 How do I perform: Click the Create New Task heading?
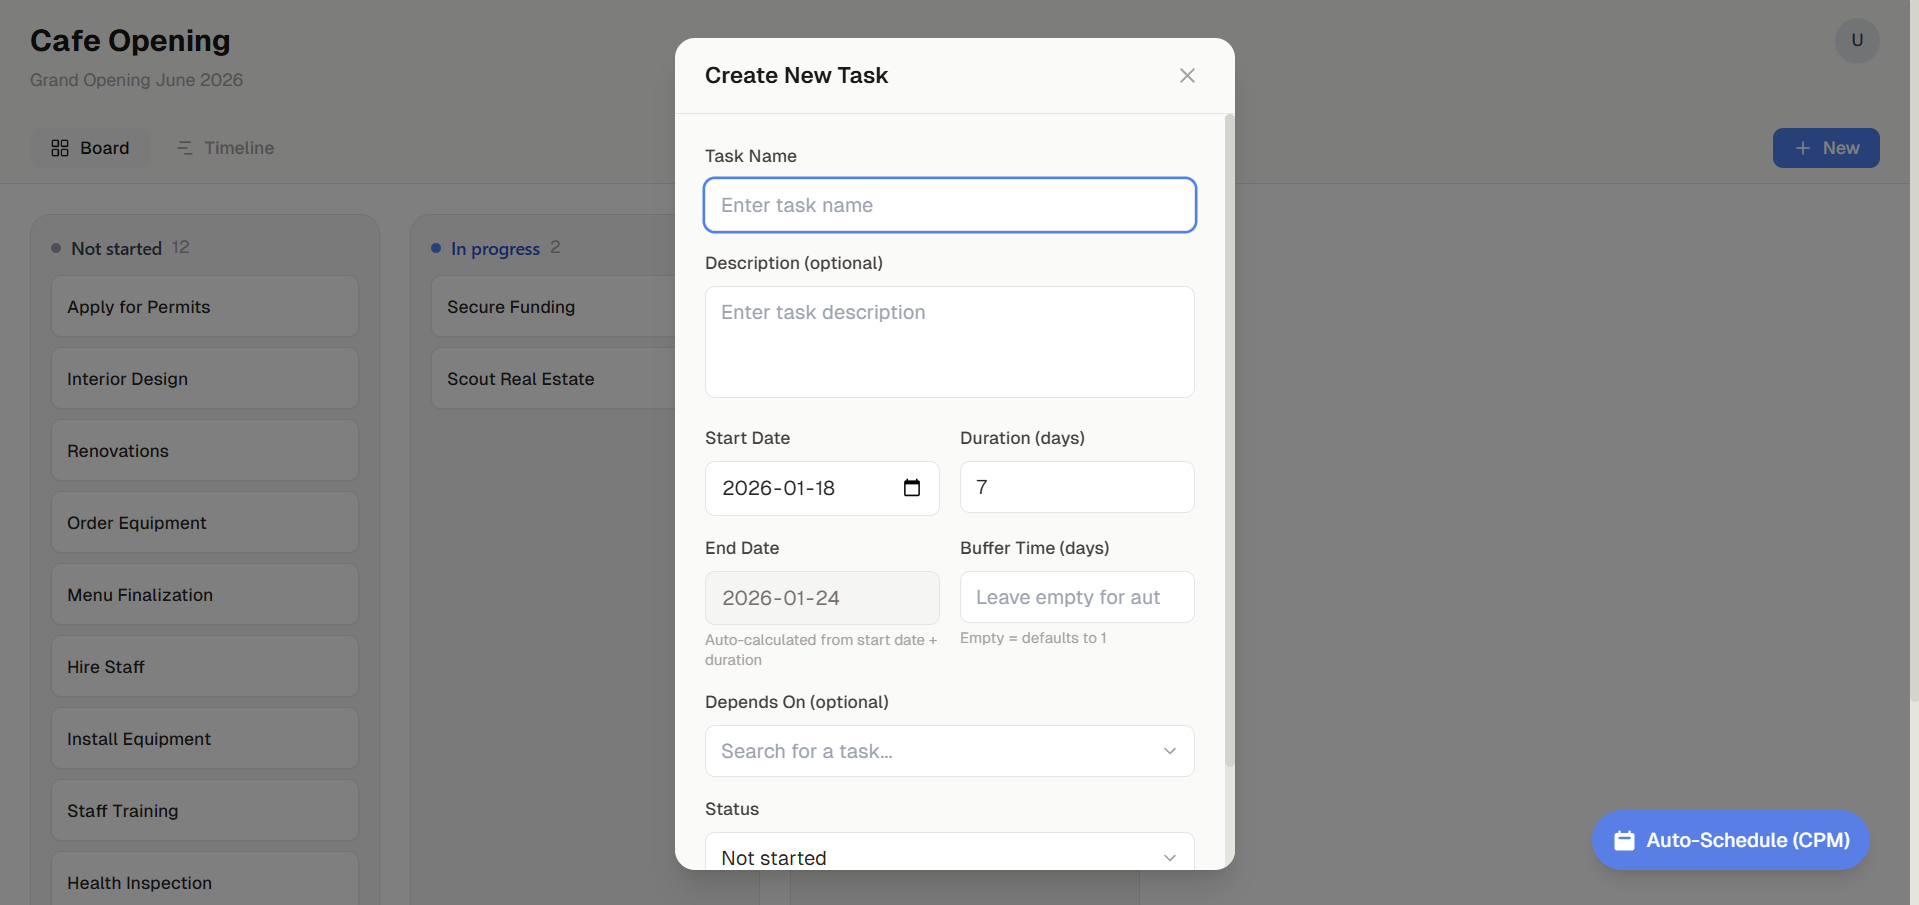click(797, 76)
